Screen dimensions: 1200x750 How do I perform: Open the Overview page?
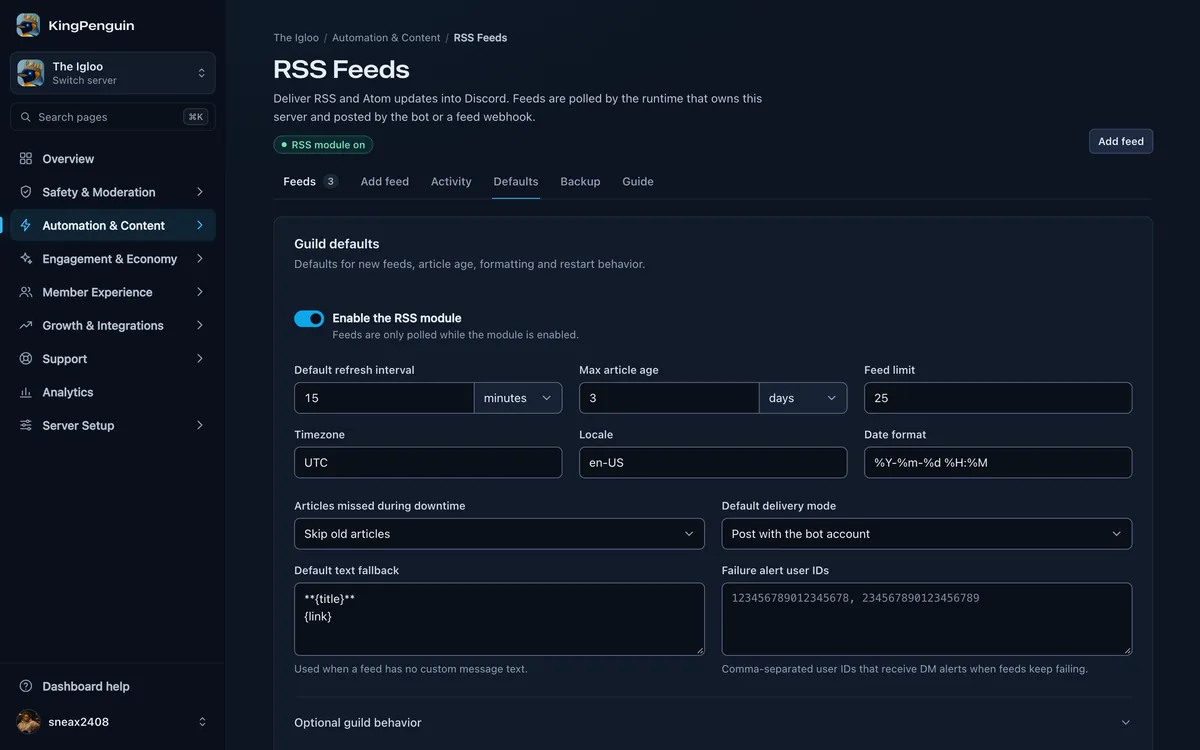click(x=113, y=159)
